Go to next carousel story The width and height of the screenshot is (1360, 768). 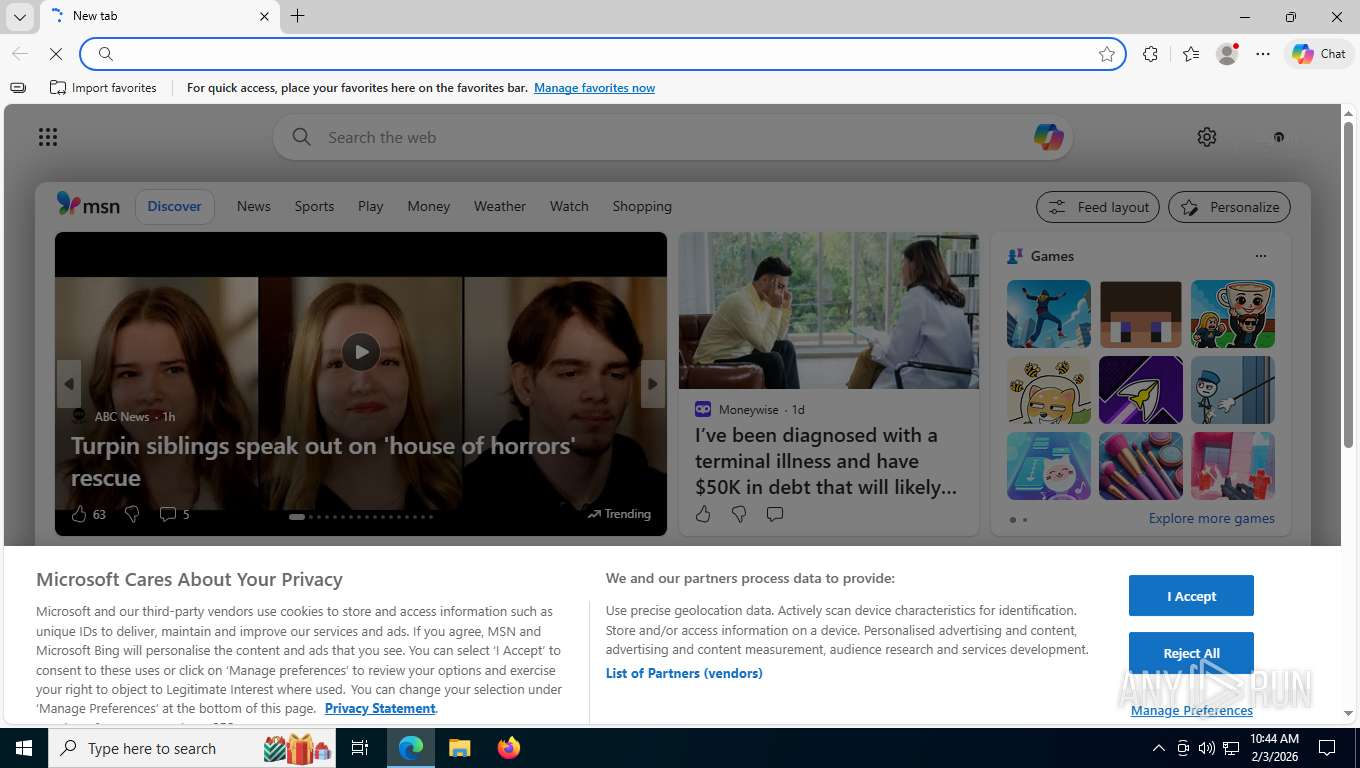652,383
